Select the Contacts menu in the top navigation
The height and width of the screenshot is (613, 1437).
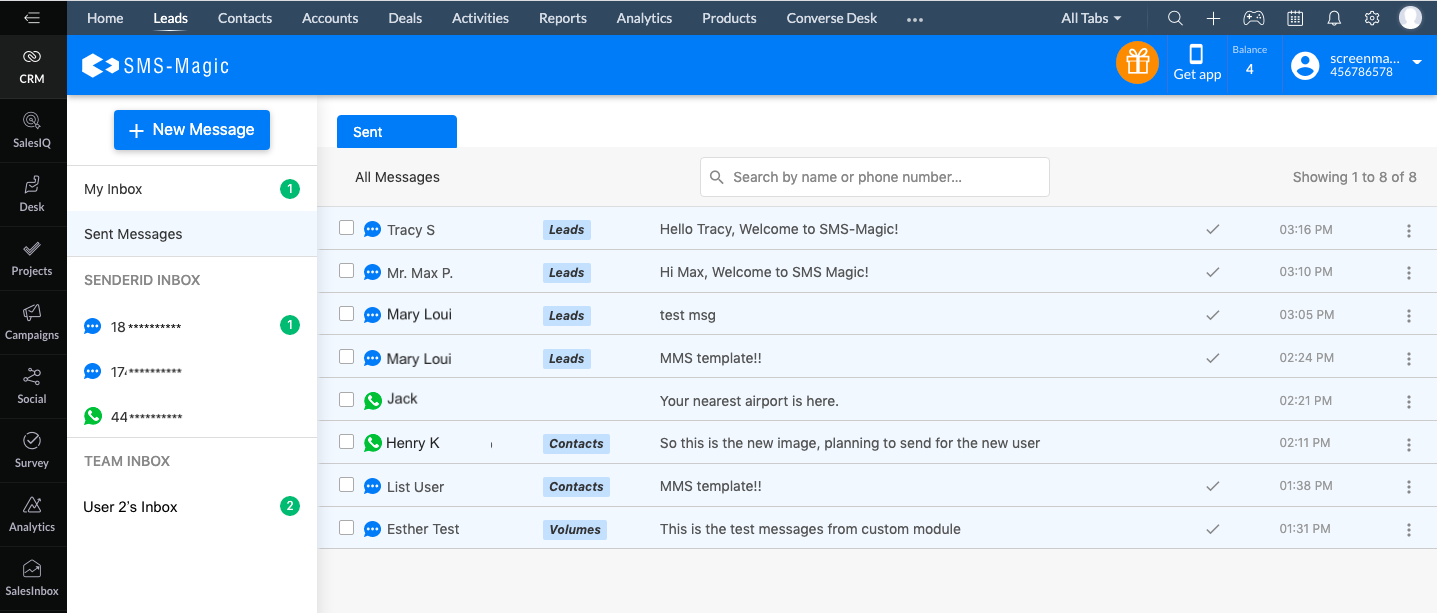click(x=244, y=17)
